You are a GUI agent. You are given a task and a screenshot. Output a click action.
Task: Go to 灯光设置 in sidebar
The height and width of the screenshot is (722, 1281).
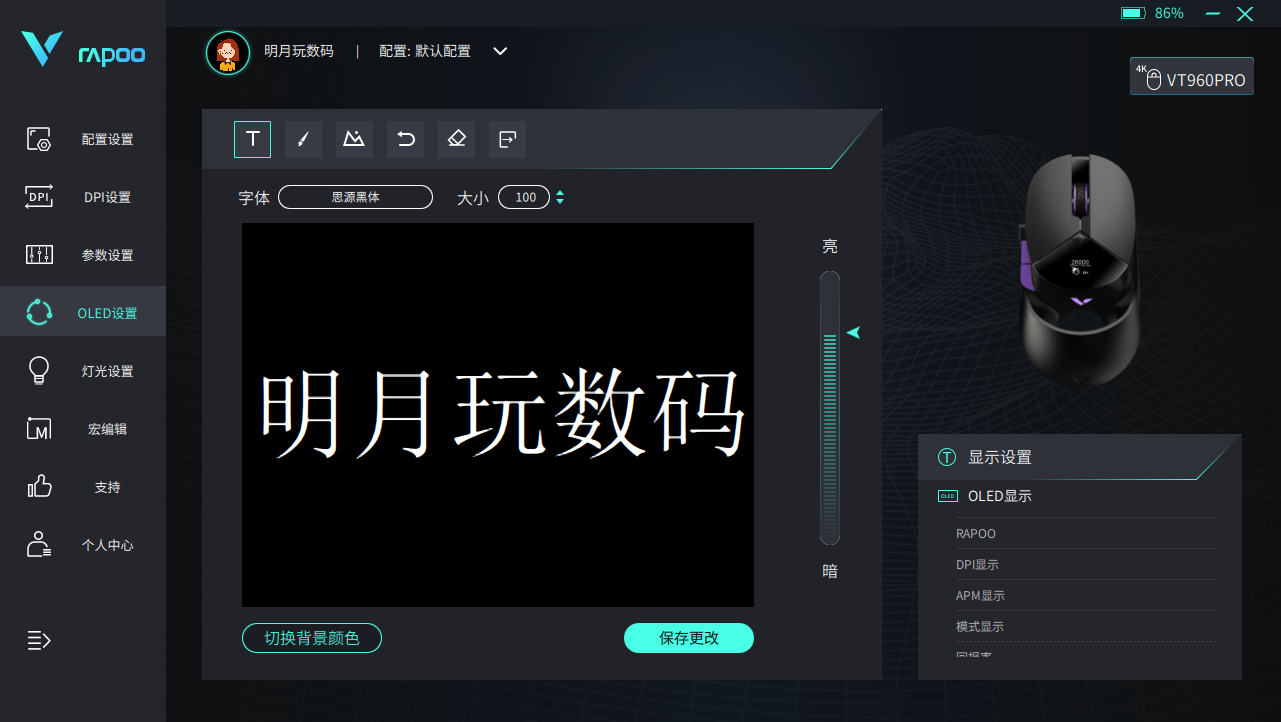tap(82, 371)
